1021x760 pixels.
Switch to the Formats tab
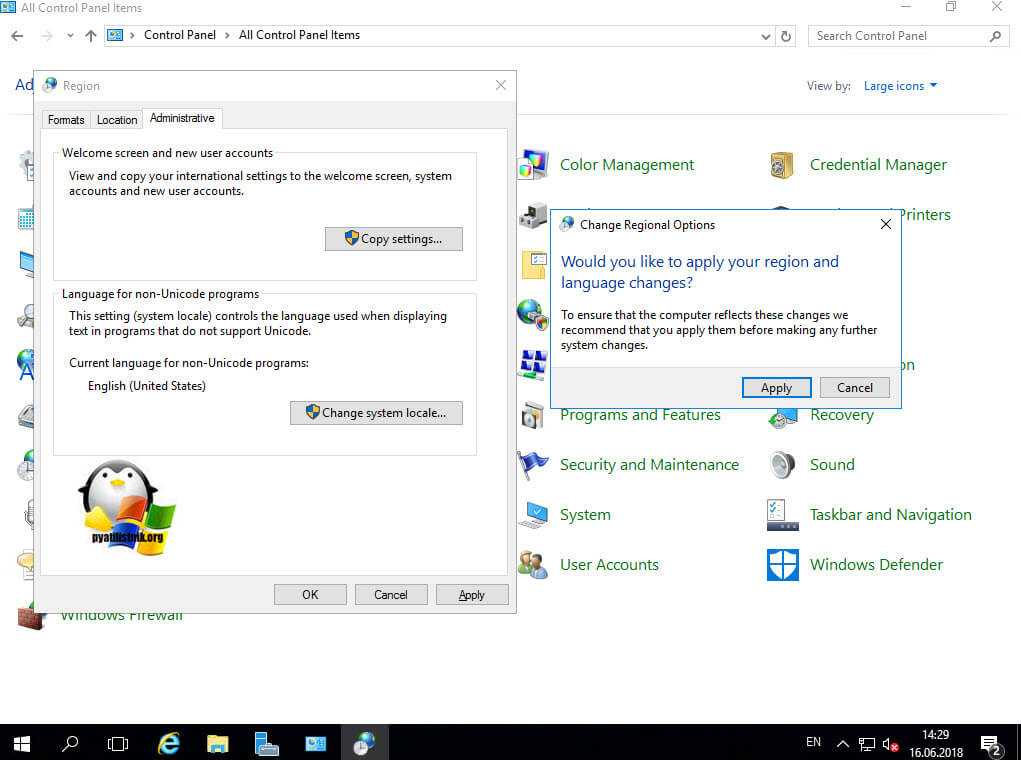coord(66,120)
